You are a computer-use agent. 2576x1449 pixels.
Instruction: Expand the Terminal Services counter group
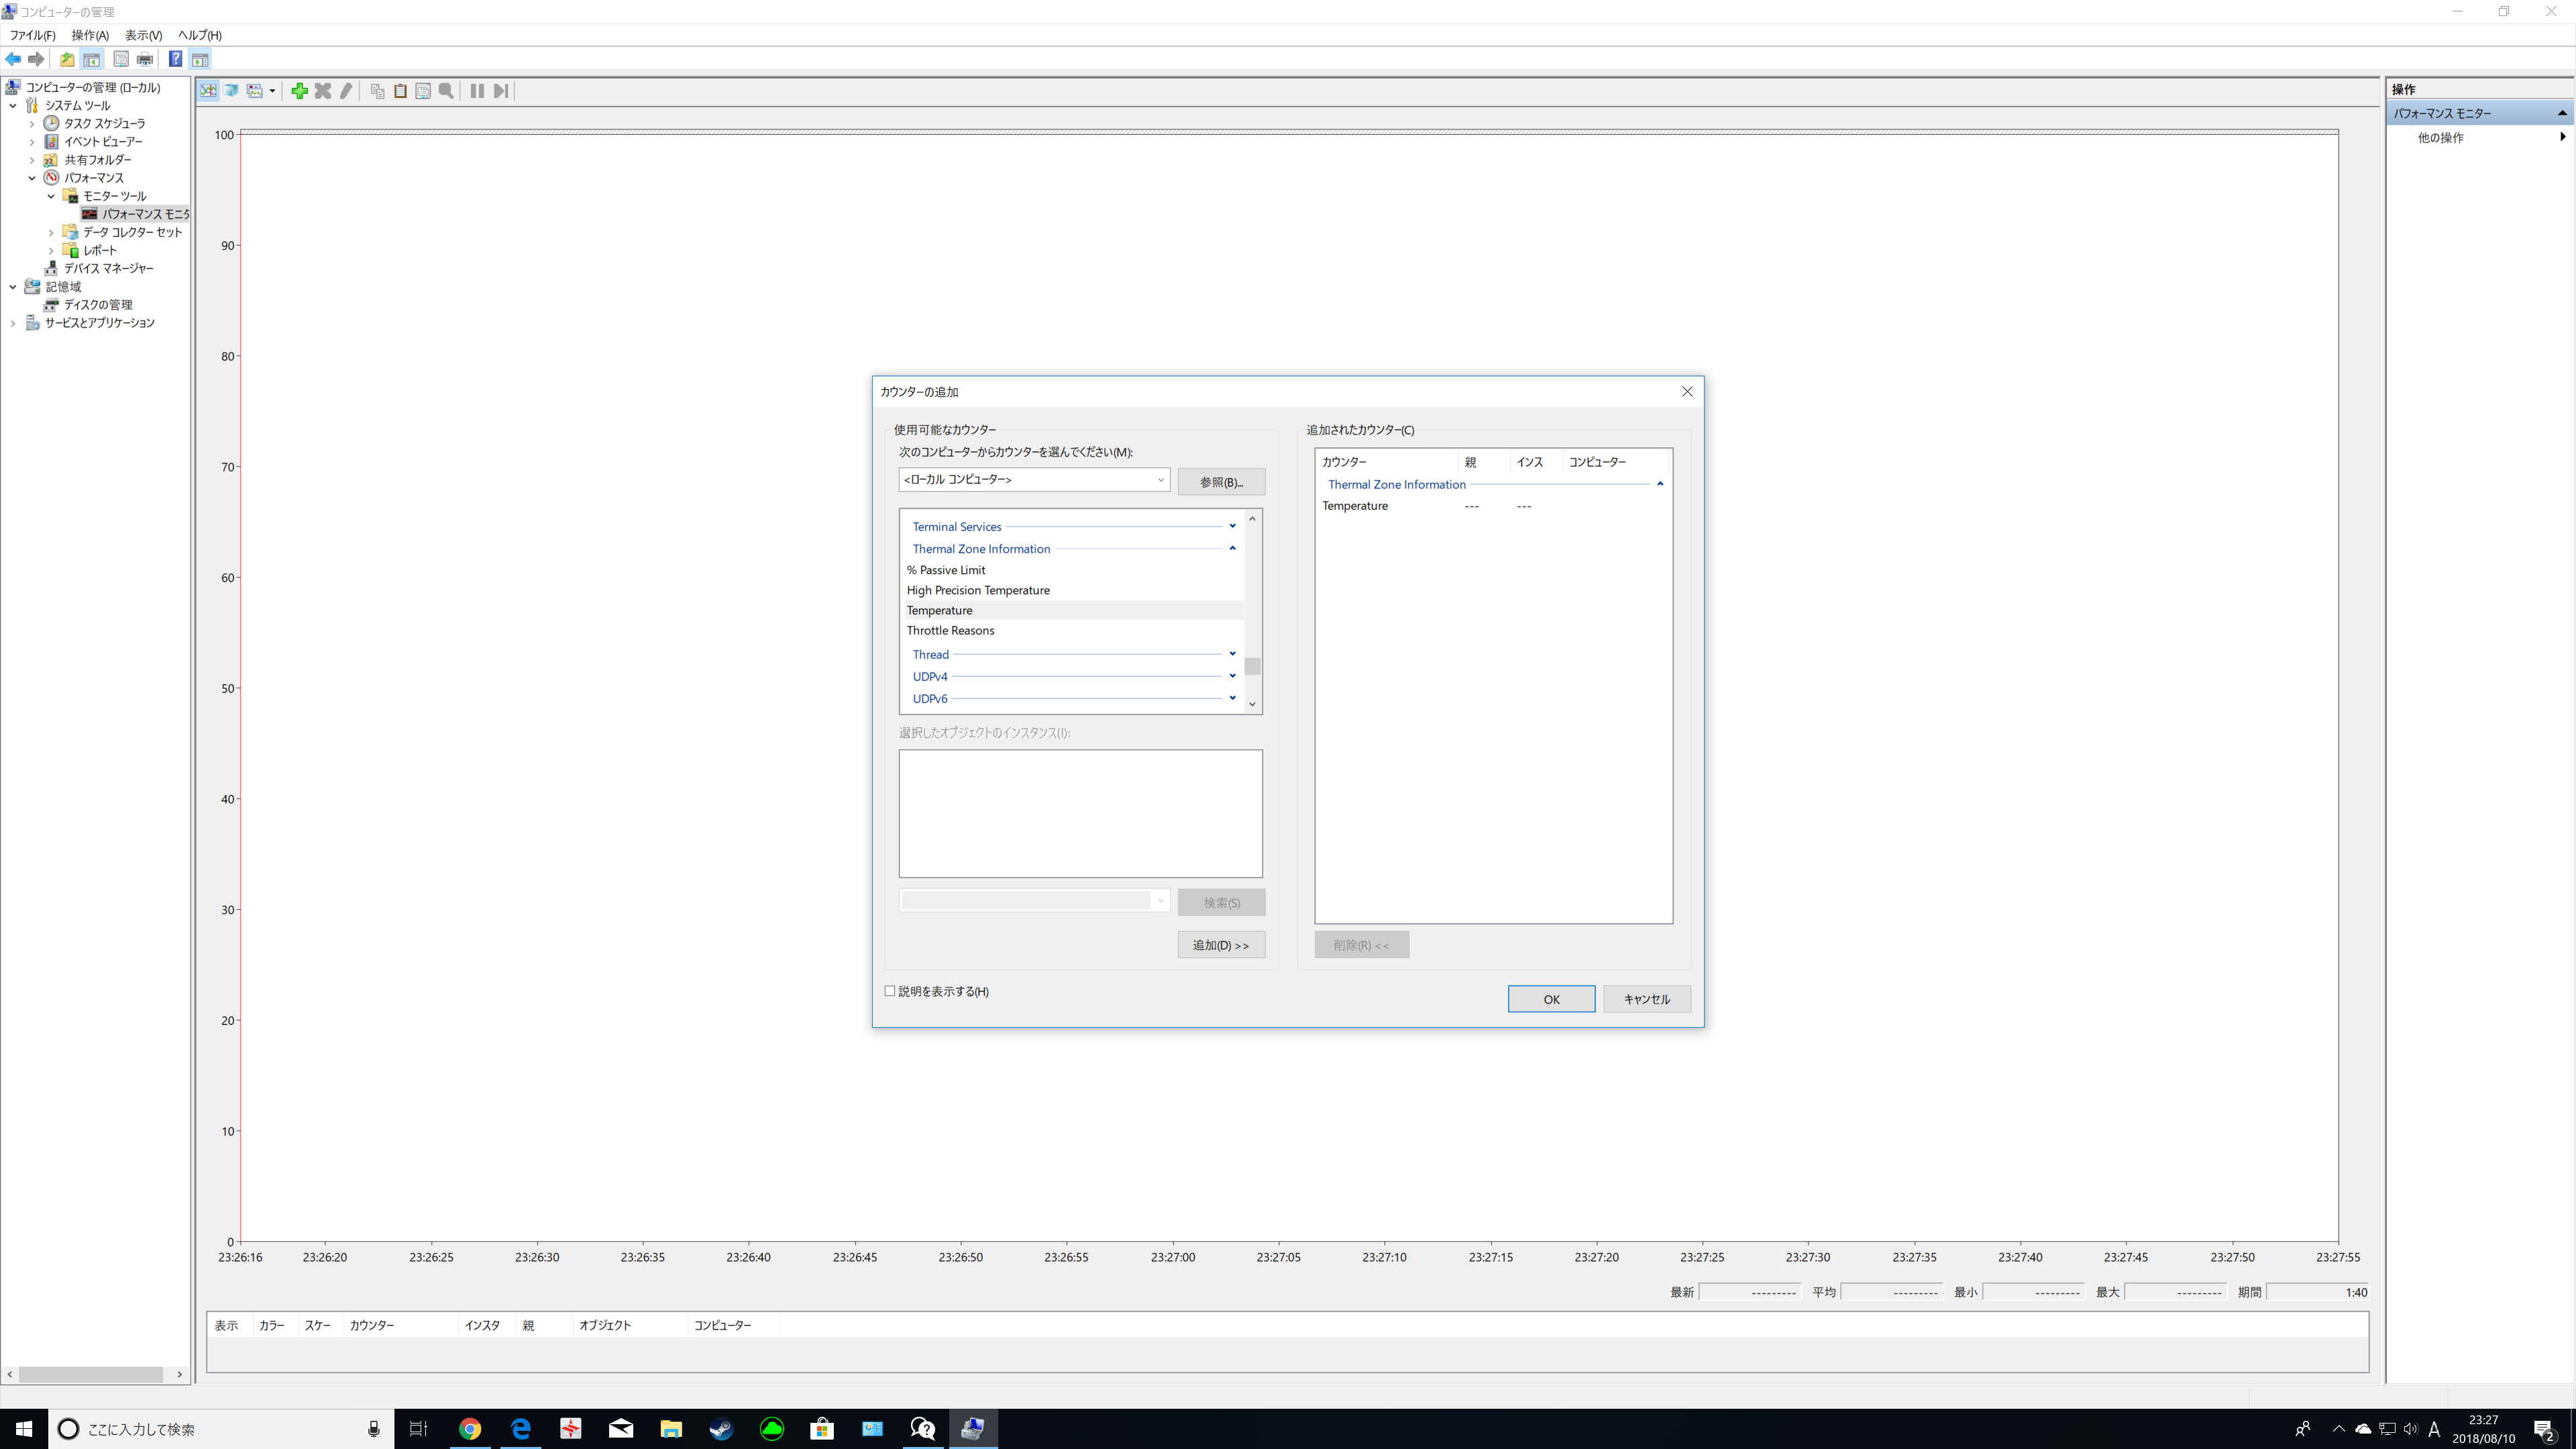point(1232,526)
